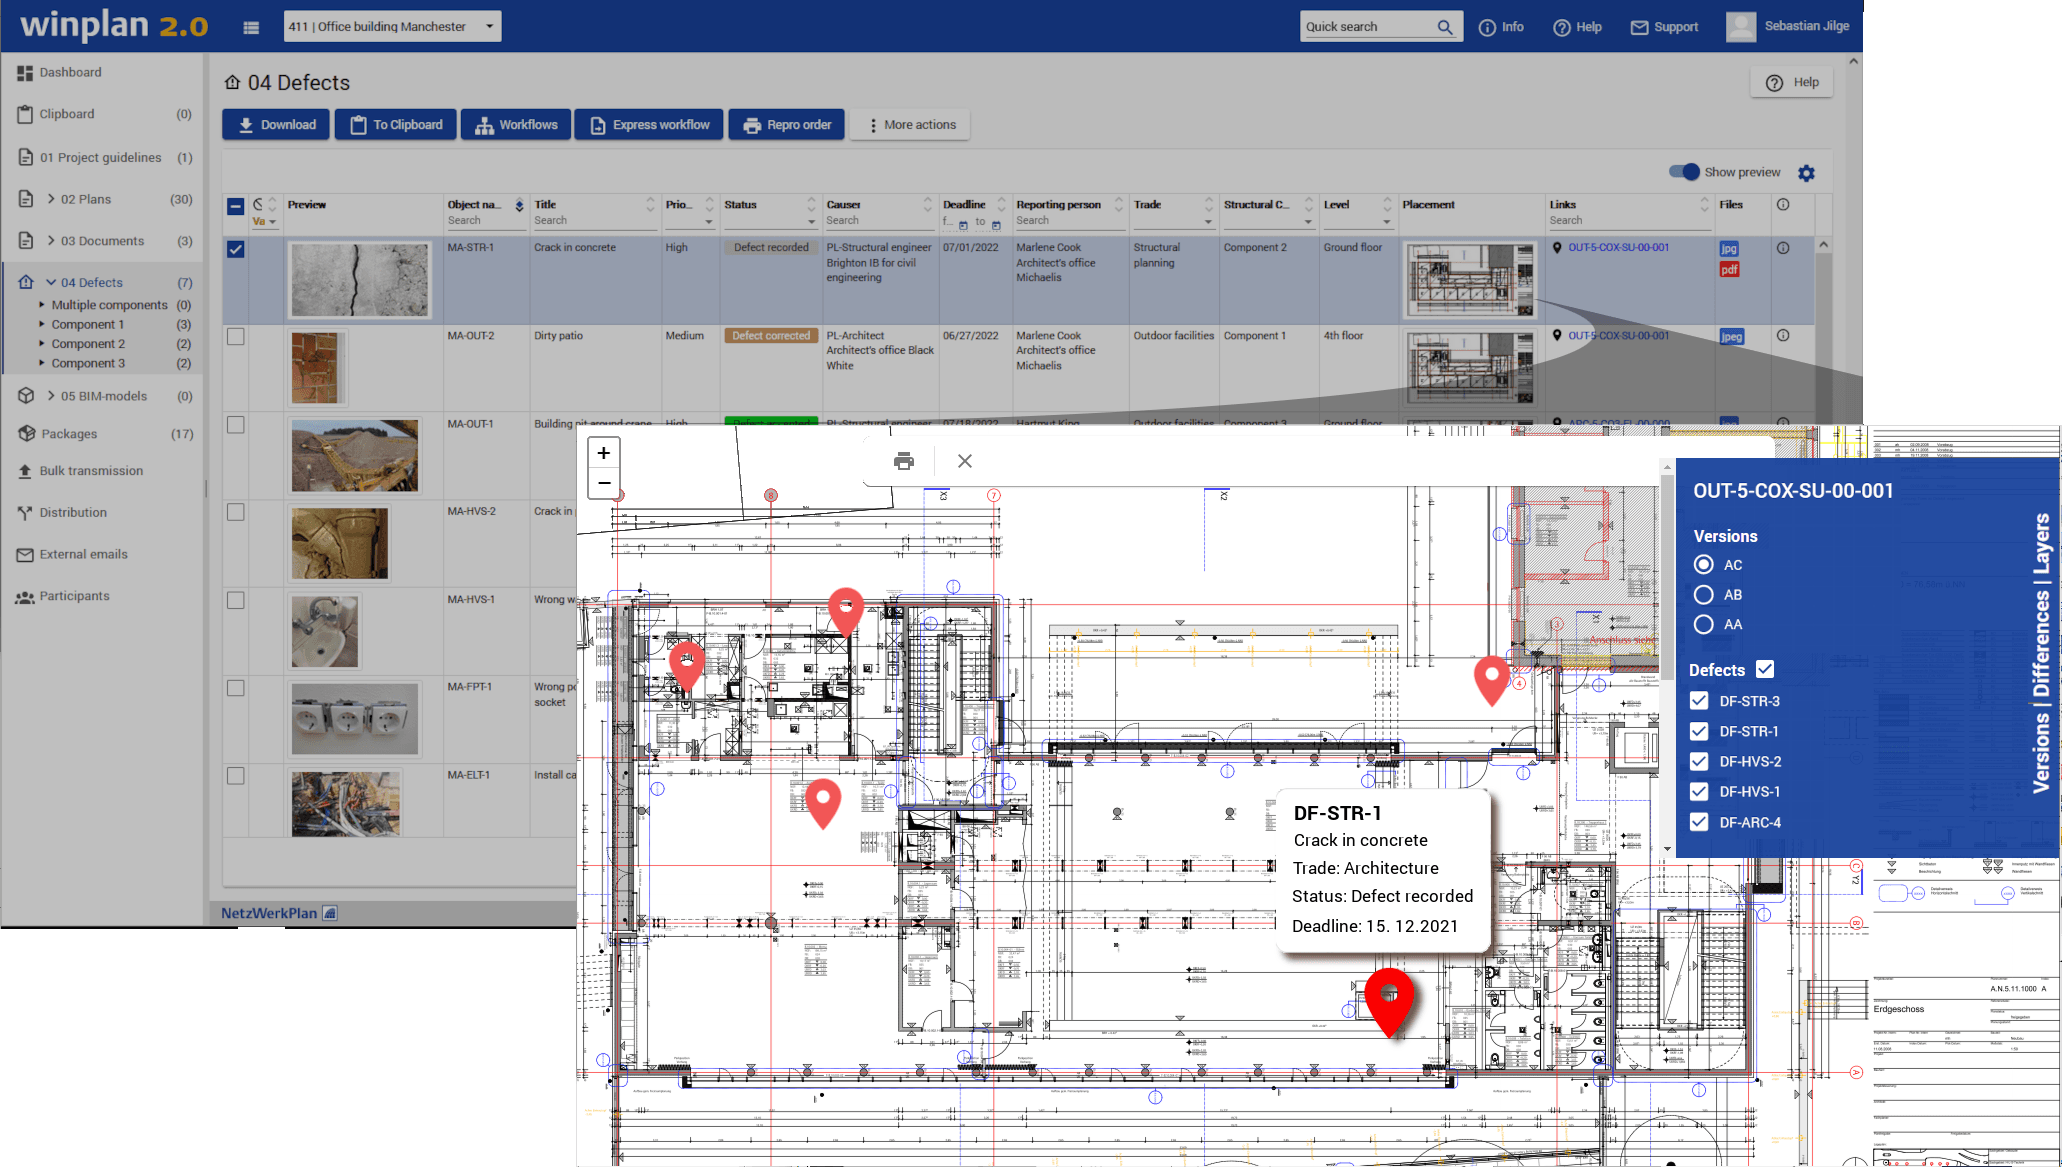Select version AC radio button

(x=1704, y=565)
